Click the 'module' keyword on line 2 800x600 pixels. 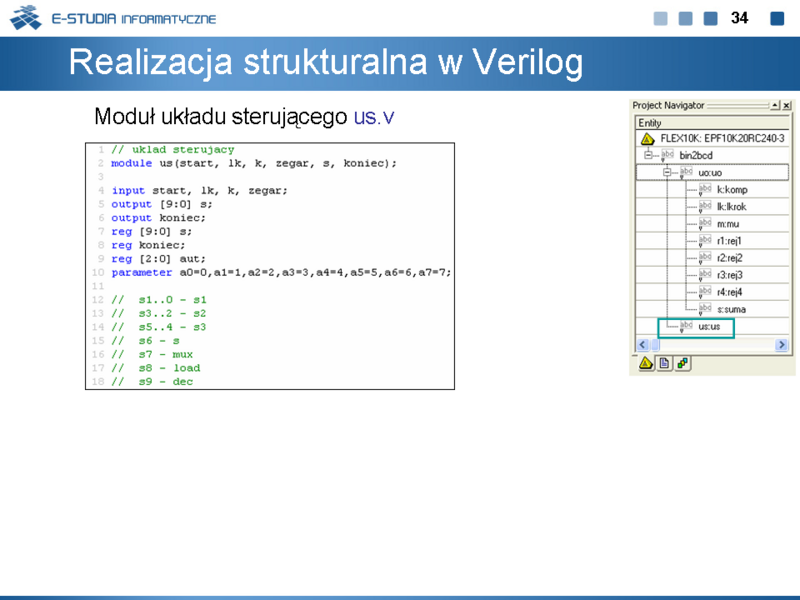[x=132, y=163]
